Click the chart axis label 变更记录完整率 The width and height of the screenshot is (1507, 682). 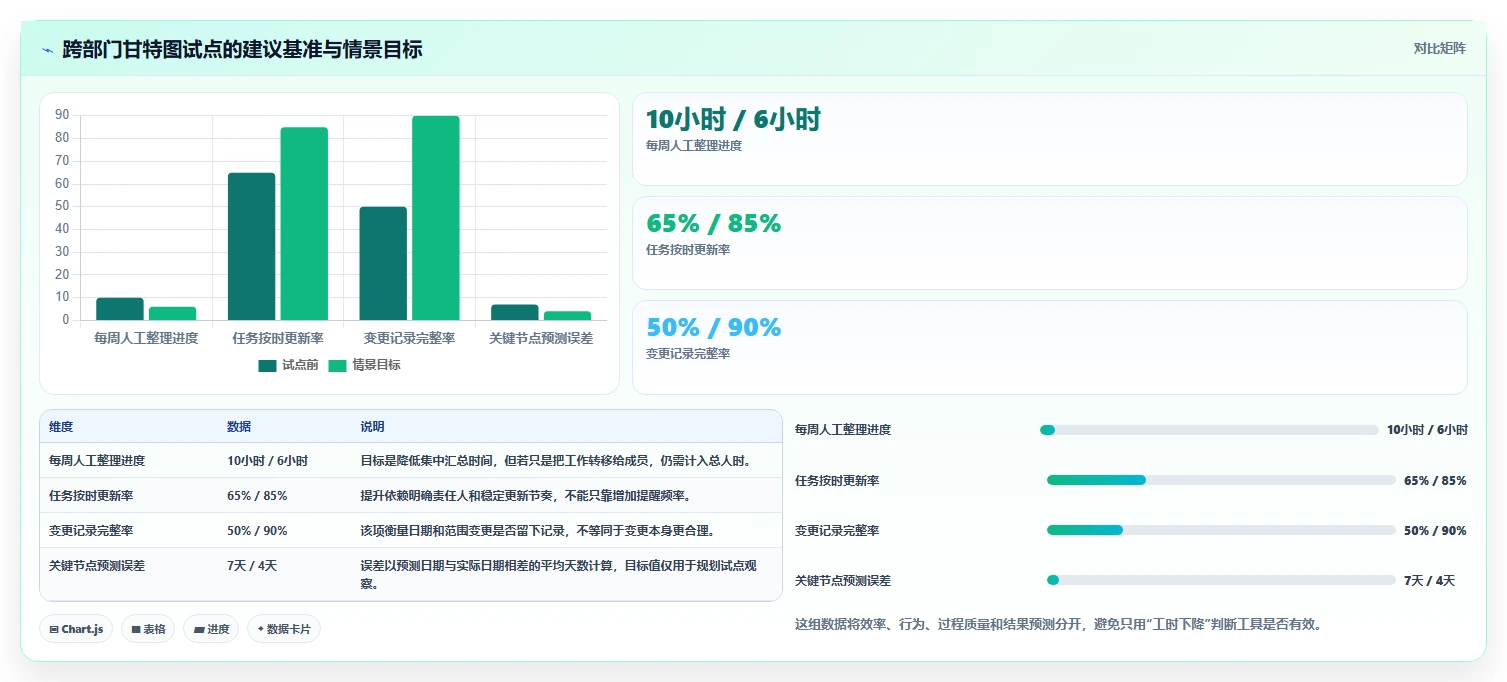[409, 338]
